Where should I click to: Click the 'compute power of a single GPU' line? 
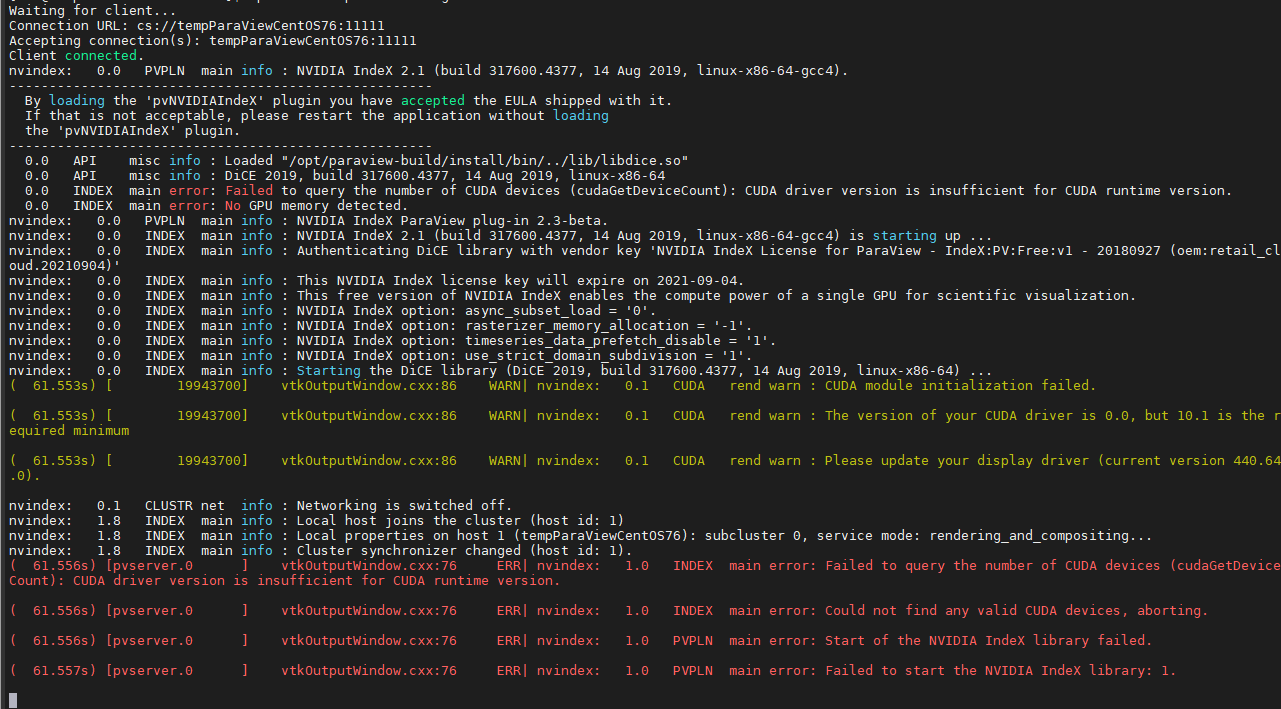coord(573,295)
